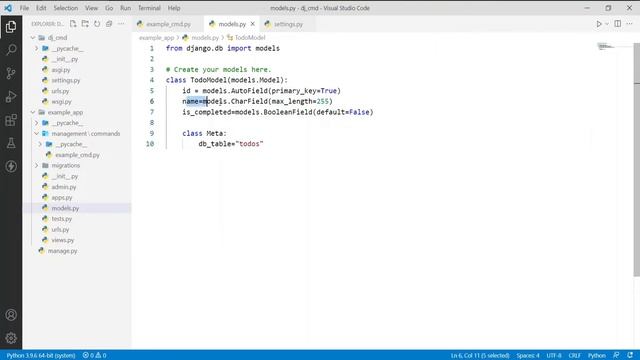Screen dimensions: 640x360
Task: Click the New File icon in Explorer
Action: point(73,24)
